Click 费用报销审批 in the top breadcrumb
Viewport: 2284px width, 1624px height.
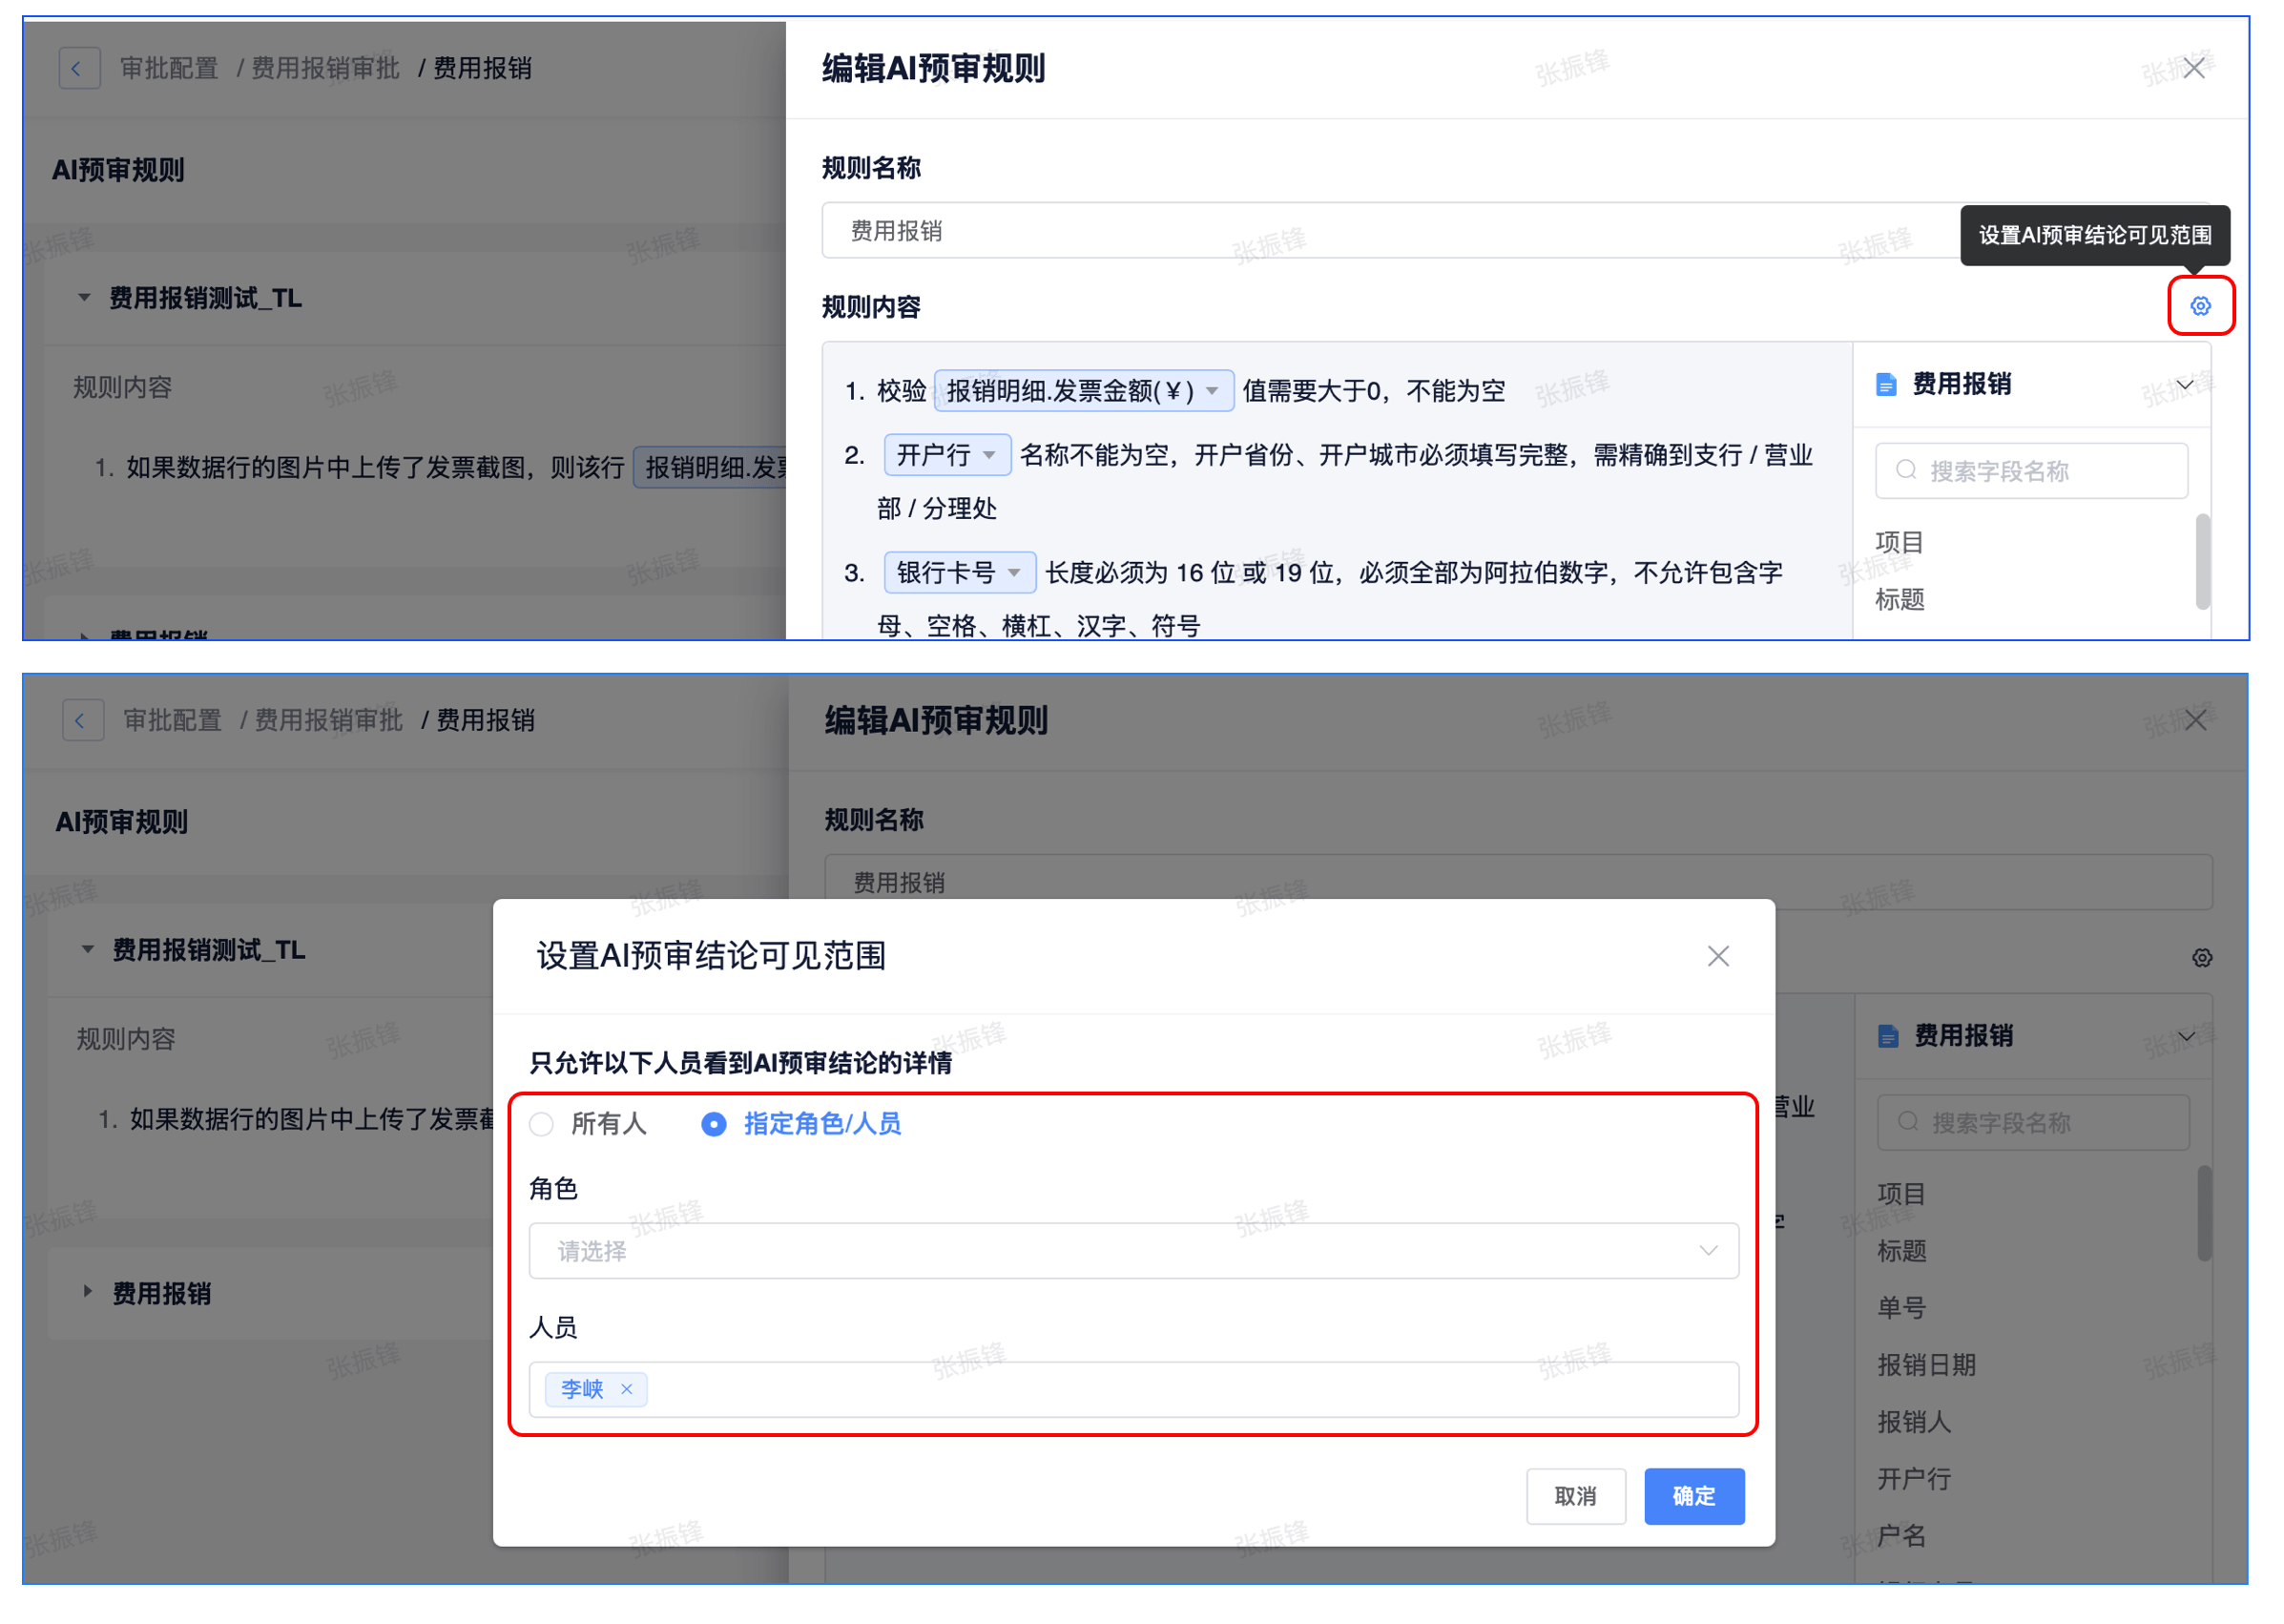(x=325, y=68)
